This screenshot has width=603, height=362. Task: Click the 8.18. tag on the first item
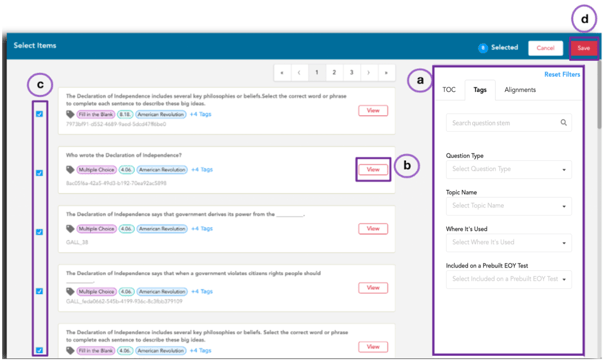pos(125,114)
